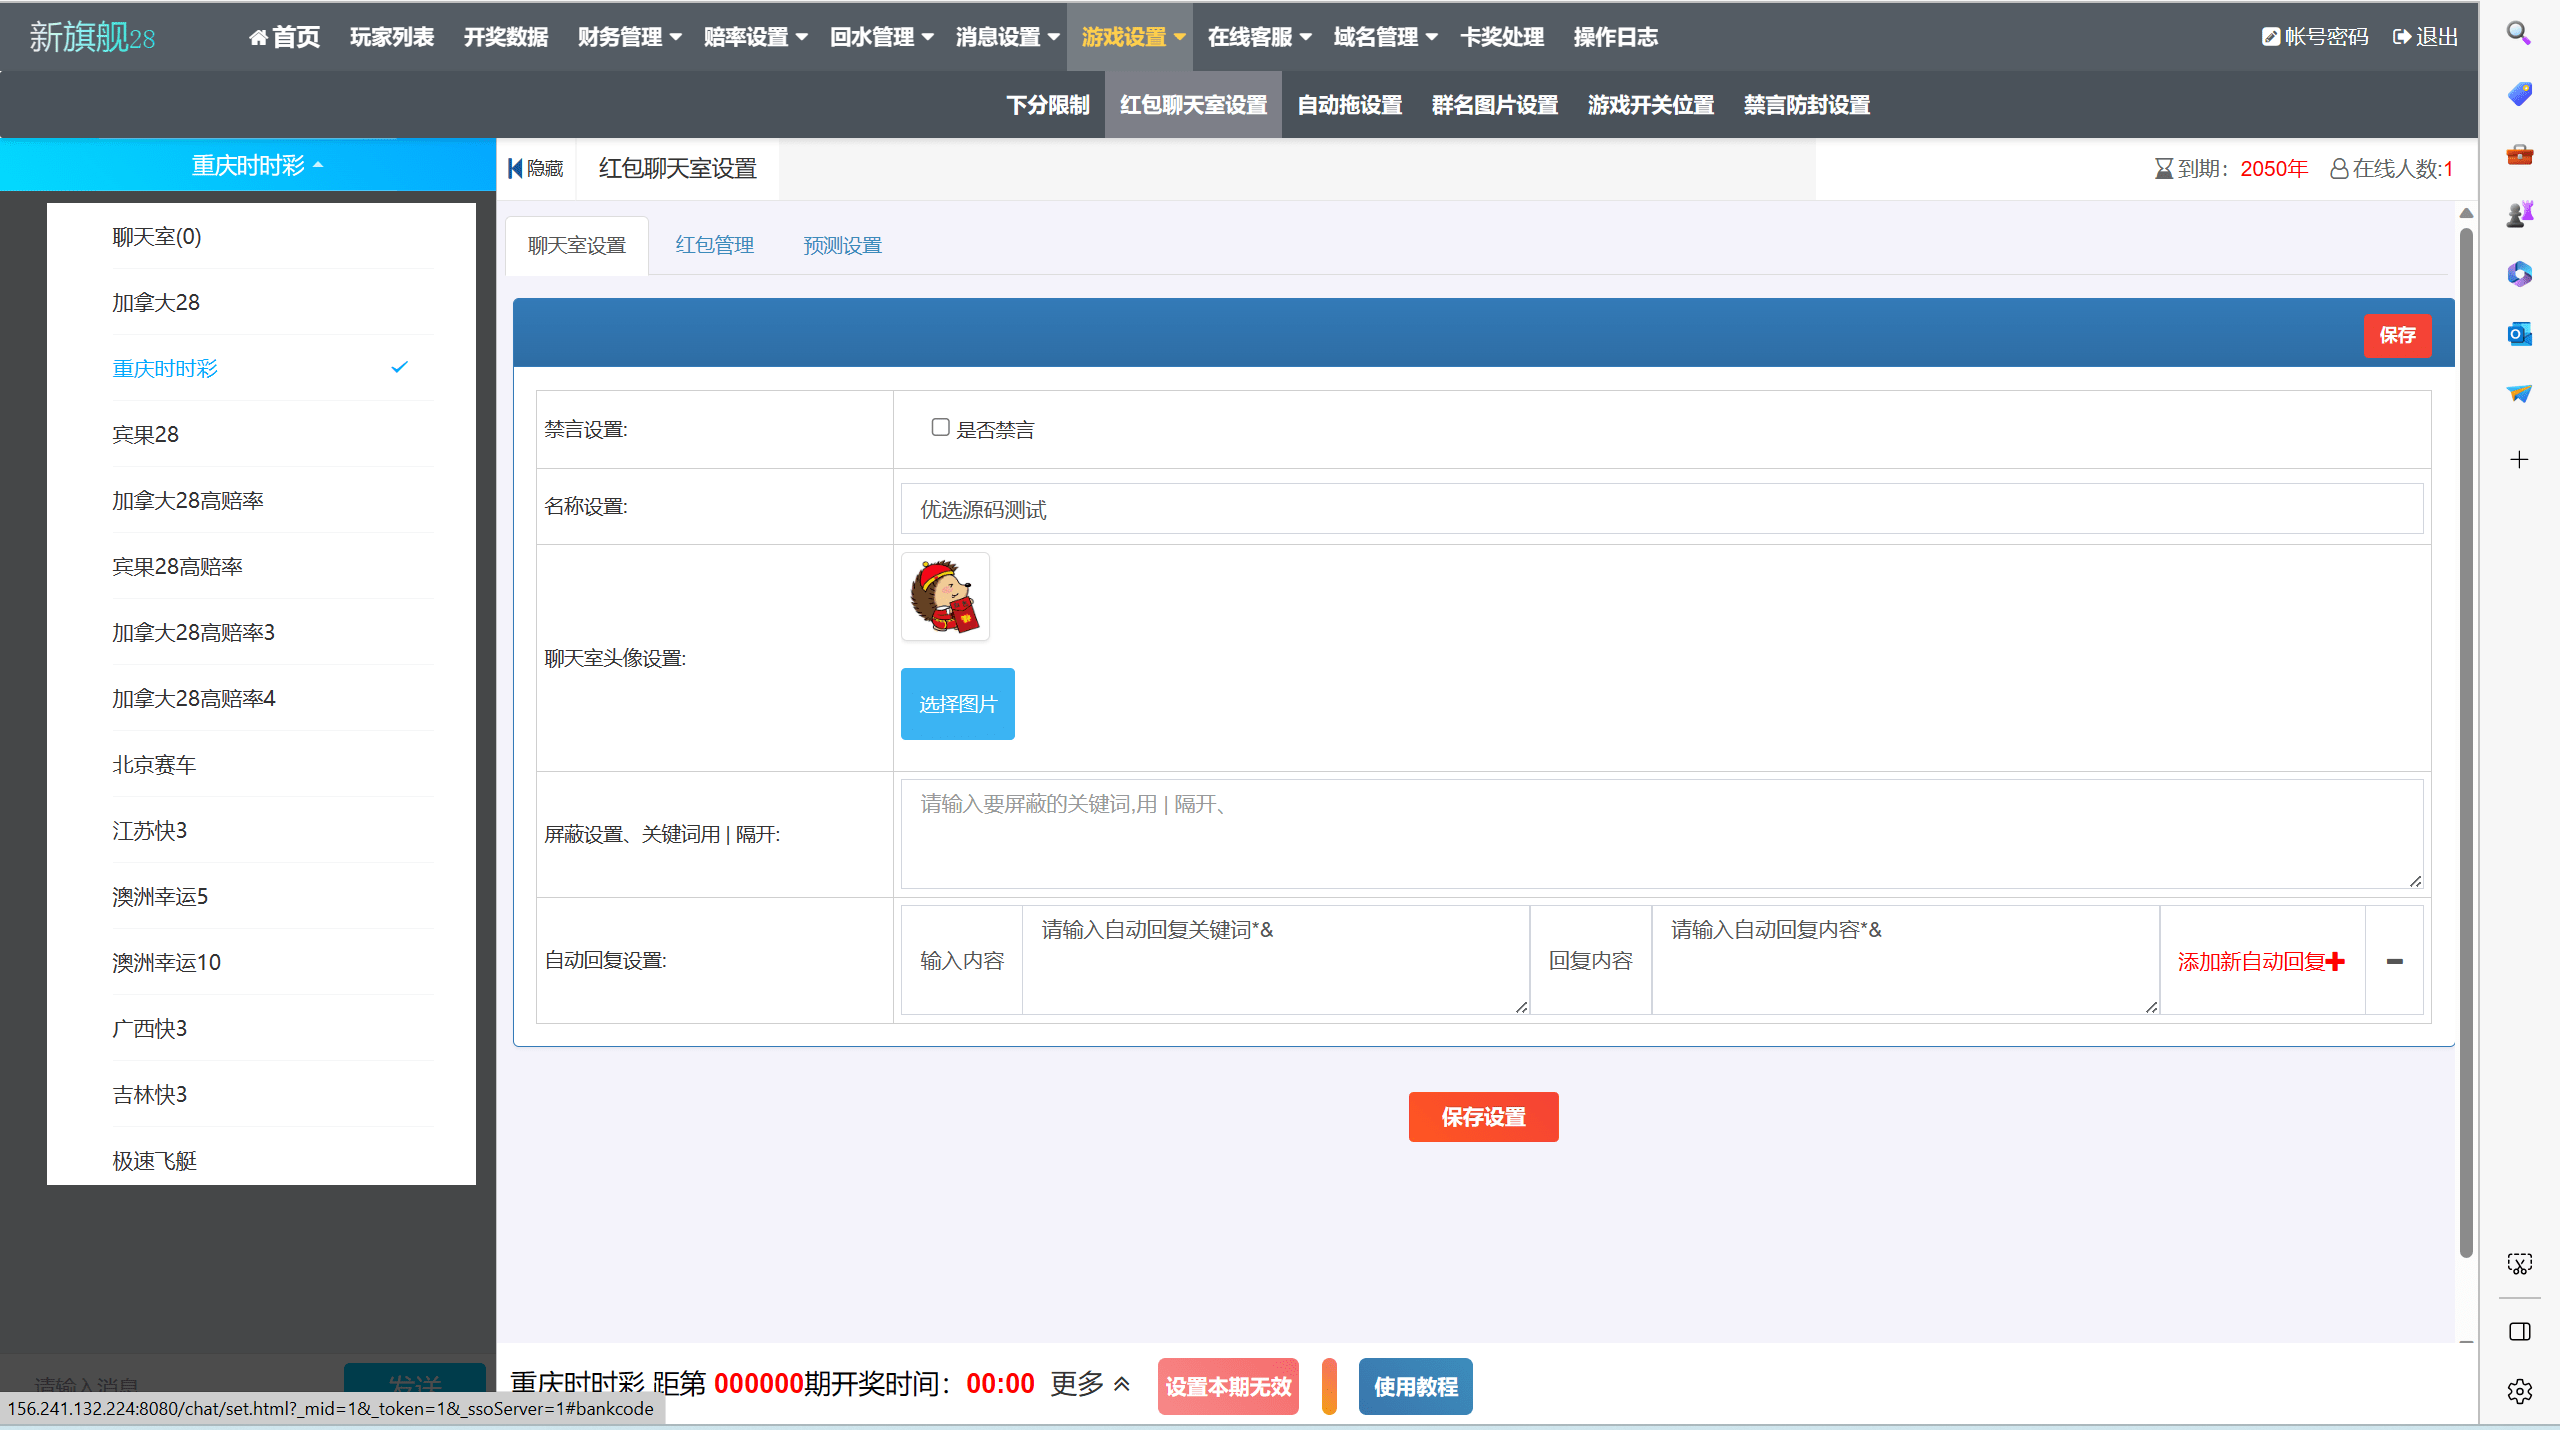Open the red toolbox icon in sidebar
Image resolution: width=2560 pixels, height=1430 pixels.
(x=2519, y=154)
